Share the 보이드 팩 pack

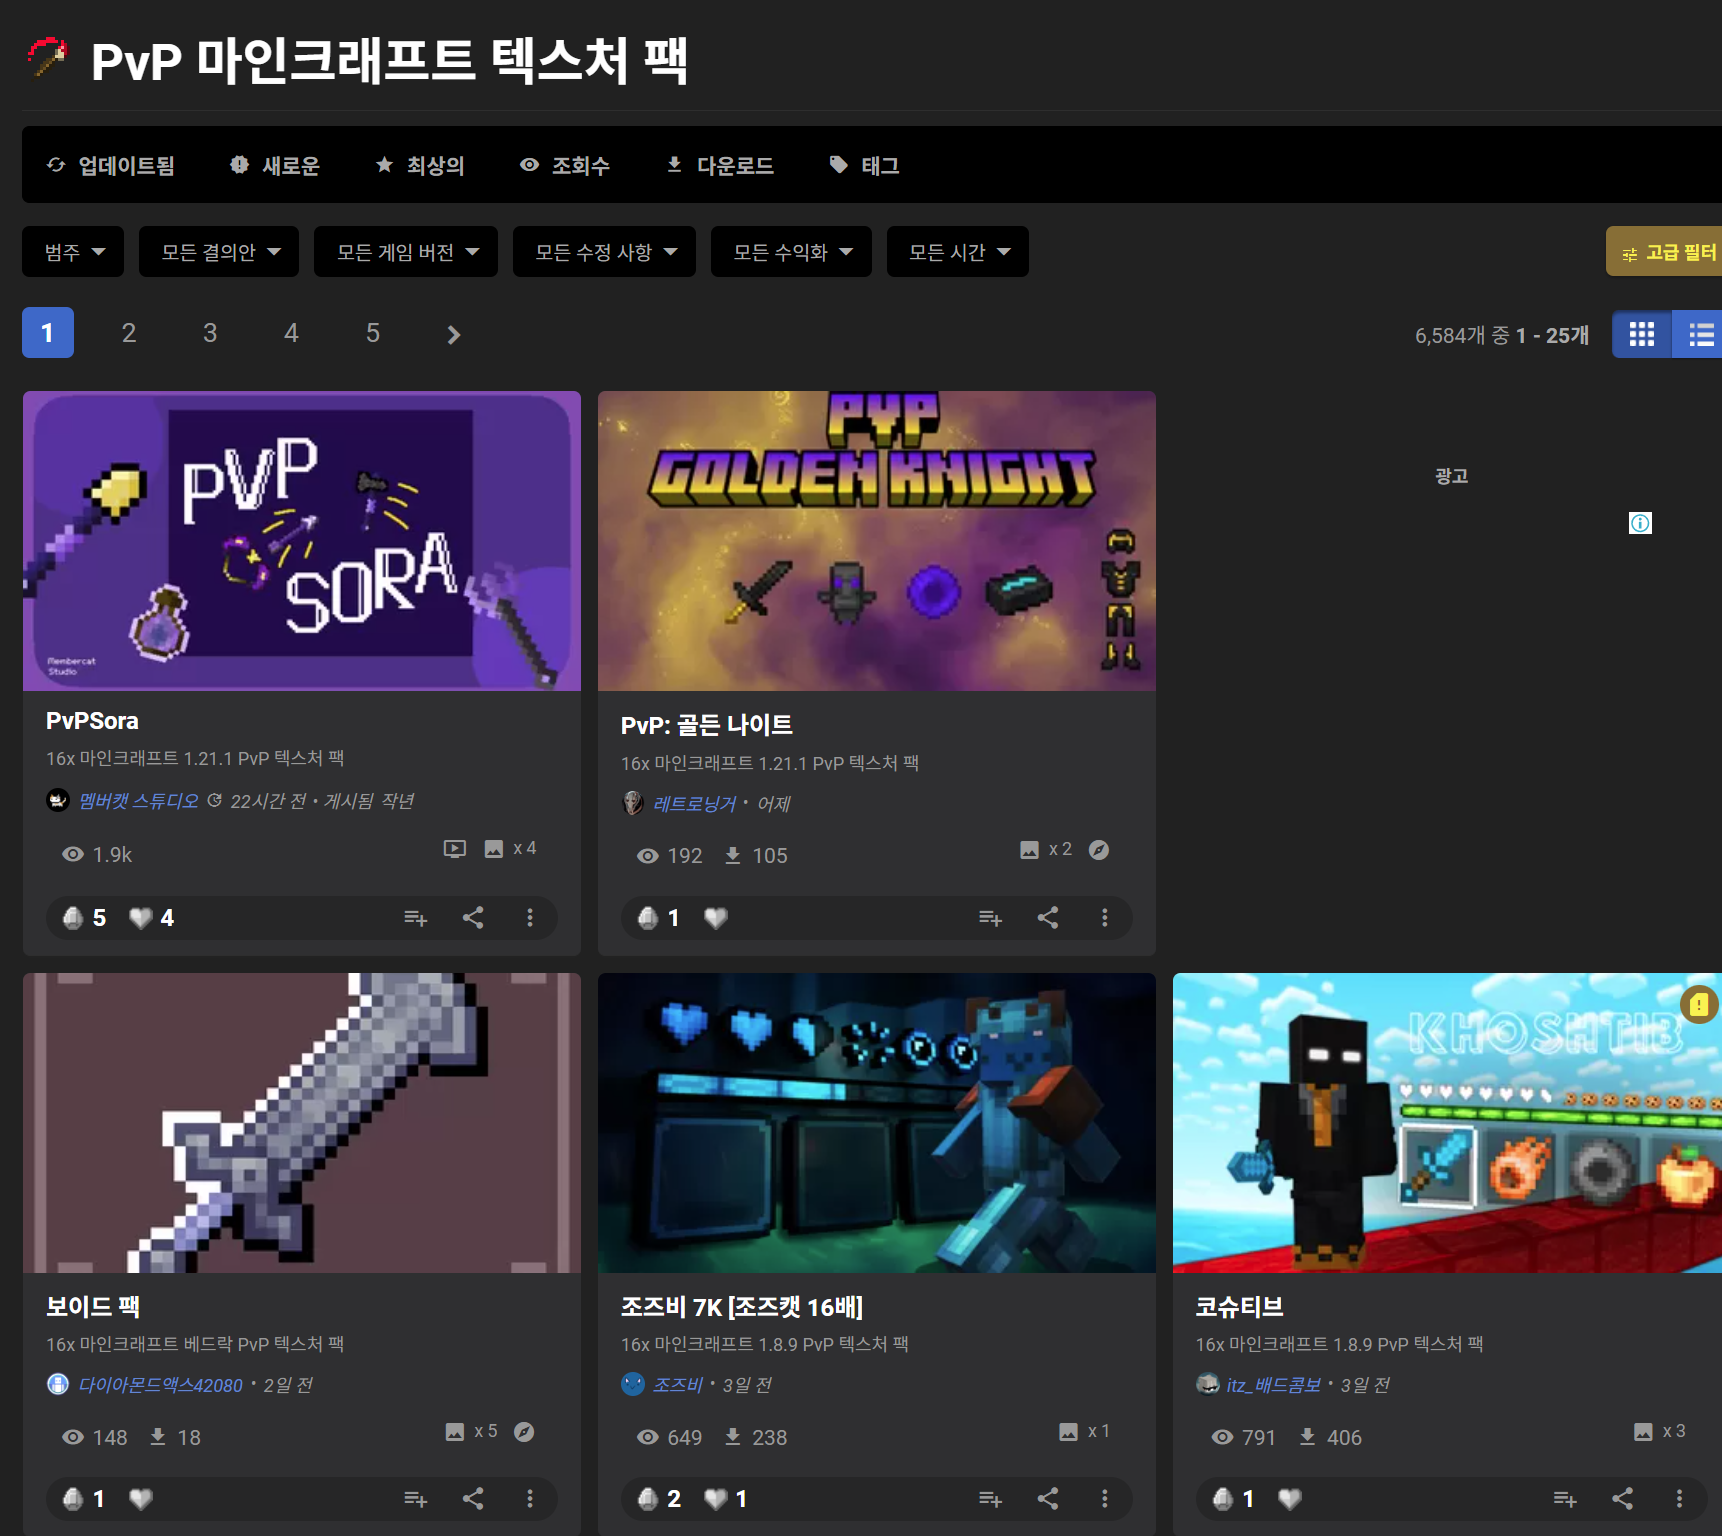click(x=473, y=1499)
